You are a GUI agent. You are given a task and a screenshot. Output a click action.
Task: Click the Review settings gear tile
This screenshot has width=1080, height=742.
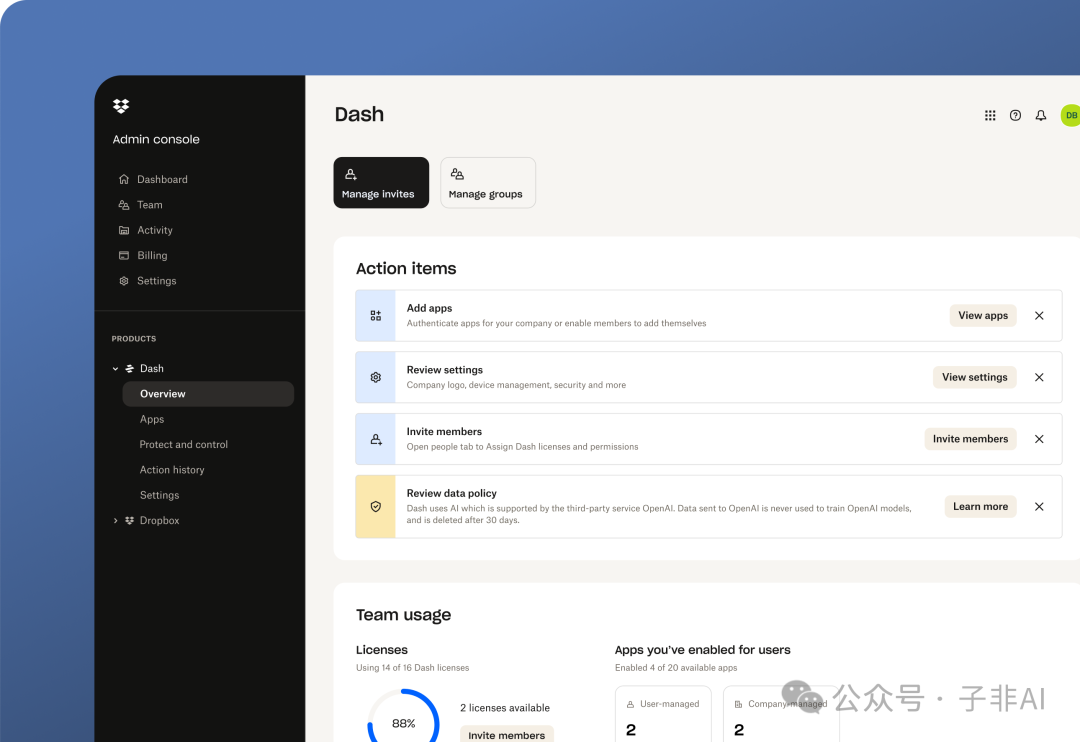click(375, 378)
